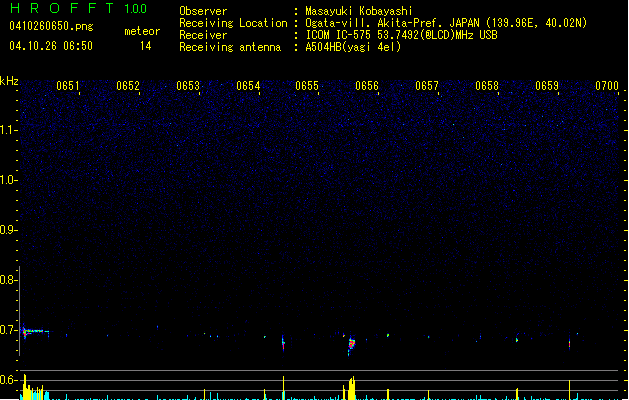Click the 0.7 kHz axis label
Image resolution: width=629 pixels, height=400 pixels.
point(8,330)
